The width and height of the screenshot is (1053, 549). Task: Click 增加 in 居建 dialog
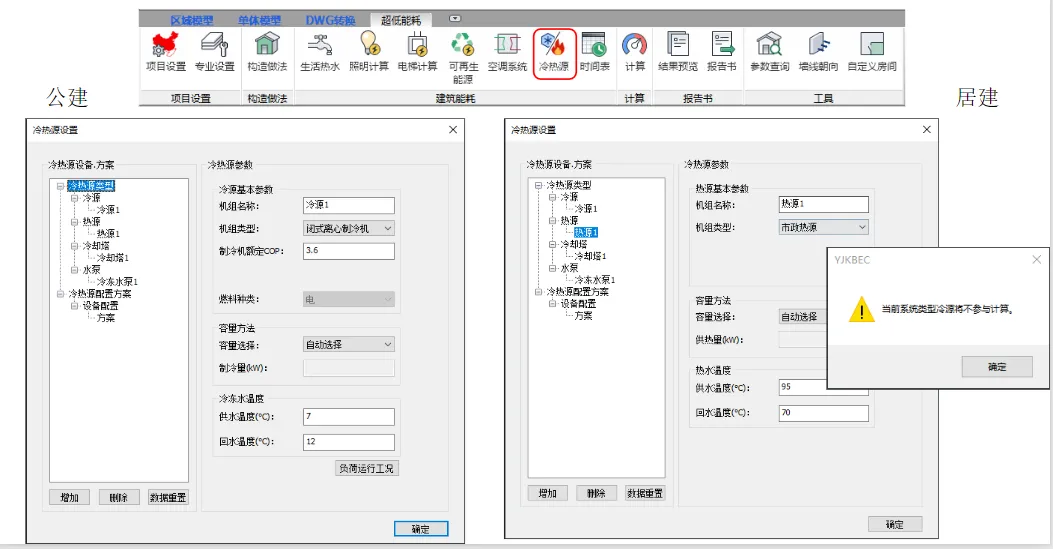click(547, 493)
